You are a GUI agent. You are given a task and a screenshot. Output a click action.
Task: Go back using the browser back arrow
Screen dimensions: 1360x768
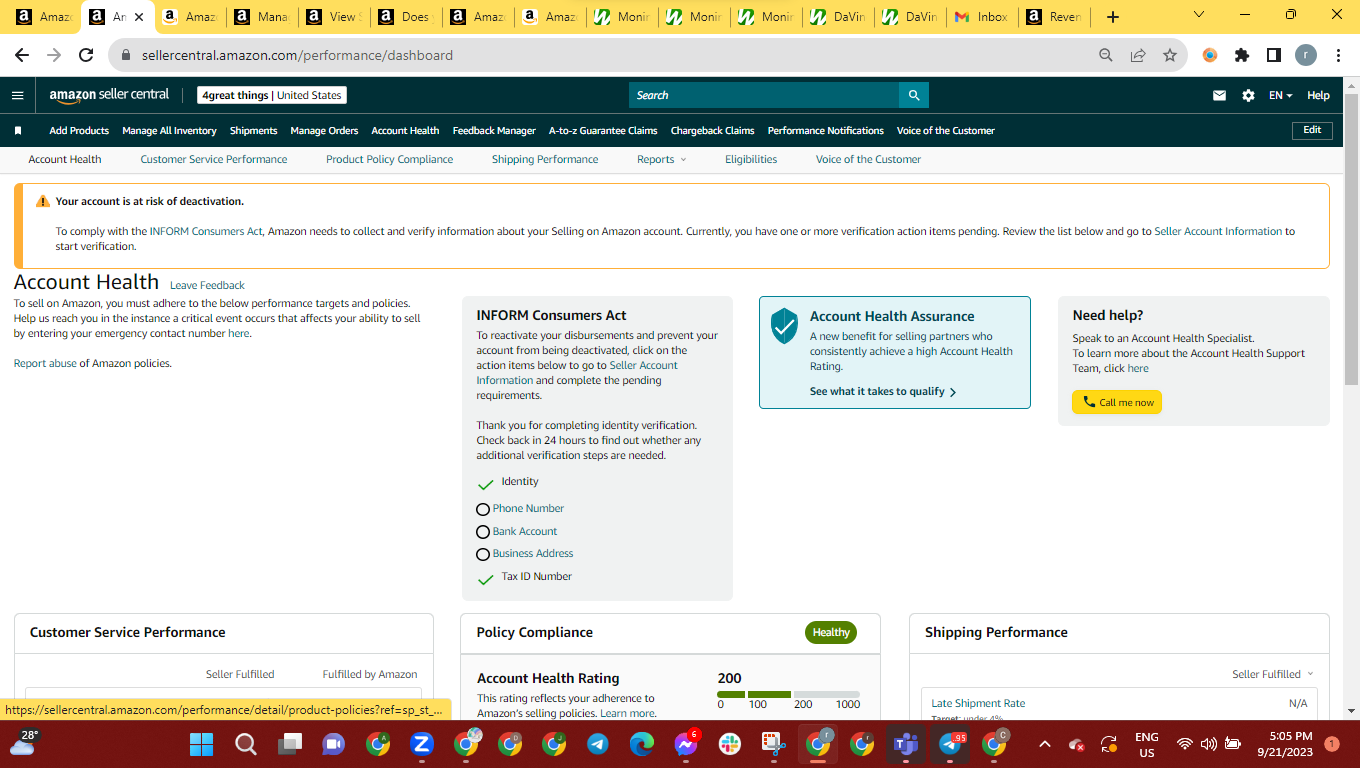22,55
